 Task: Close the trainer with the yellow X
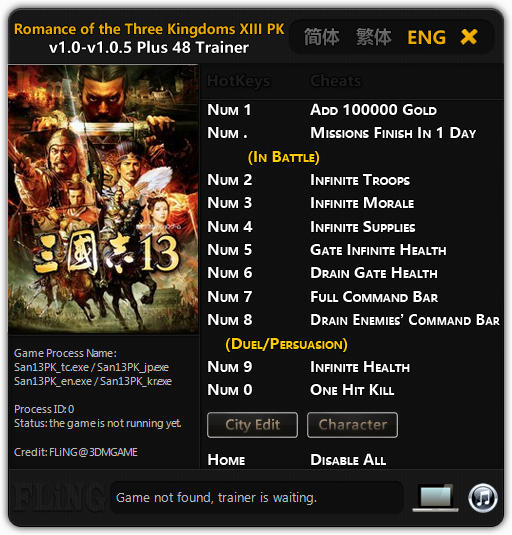click(469, 37)
